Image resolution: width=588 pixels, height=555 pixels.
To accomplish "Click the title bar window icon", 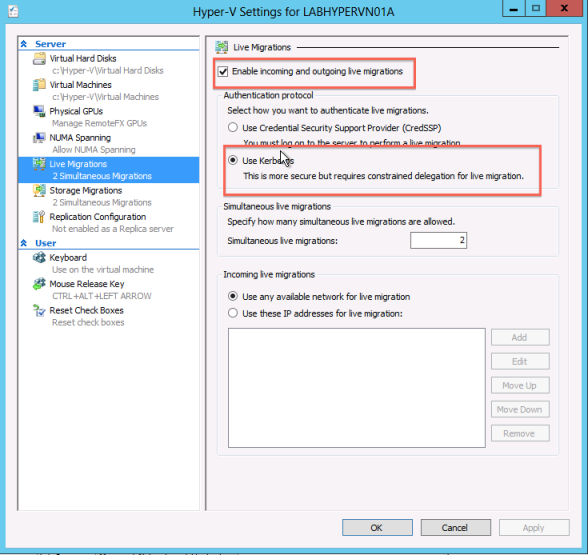I will tap(13, 11).
